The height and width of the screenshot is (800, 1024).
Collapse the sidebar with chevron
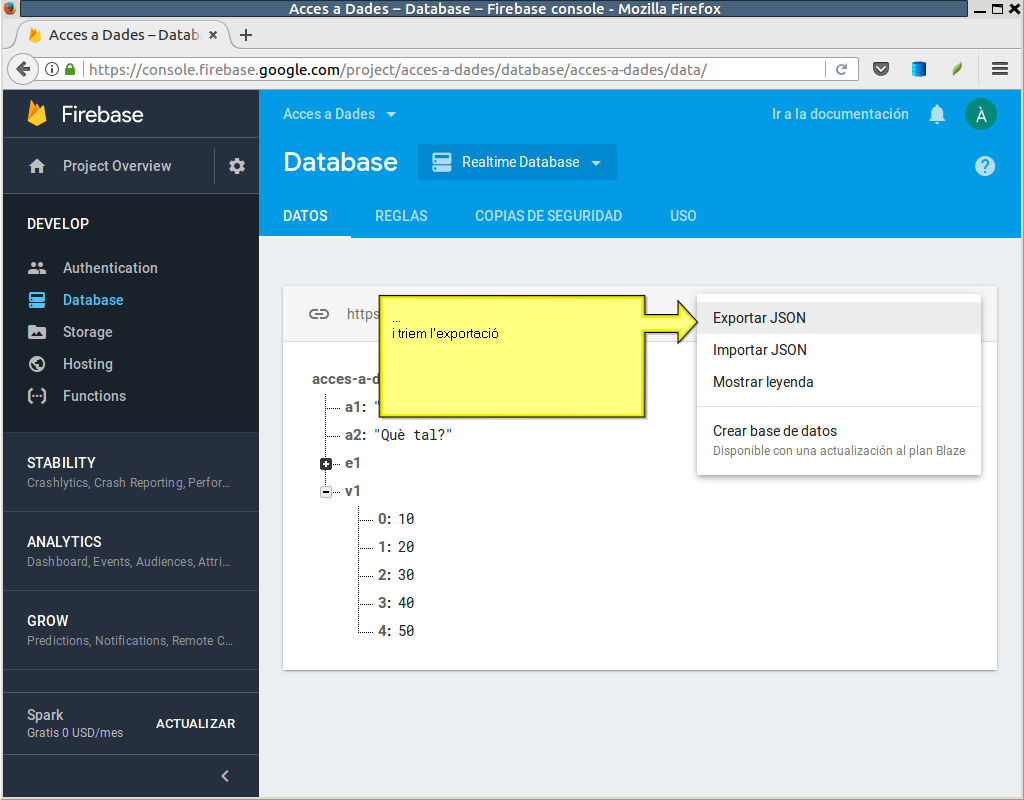pos(225,776)
